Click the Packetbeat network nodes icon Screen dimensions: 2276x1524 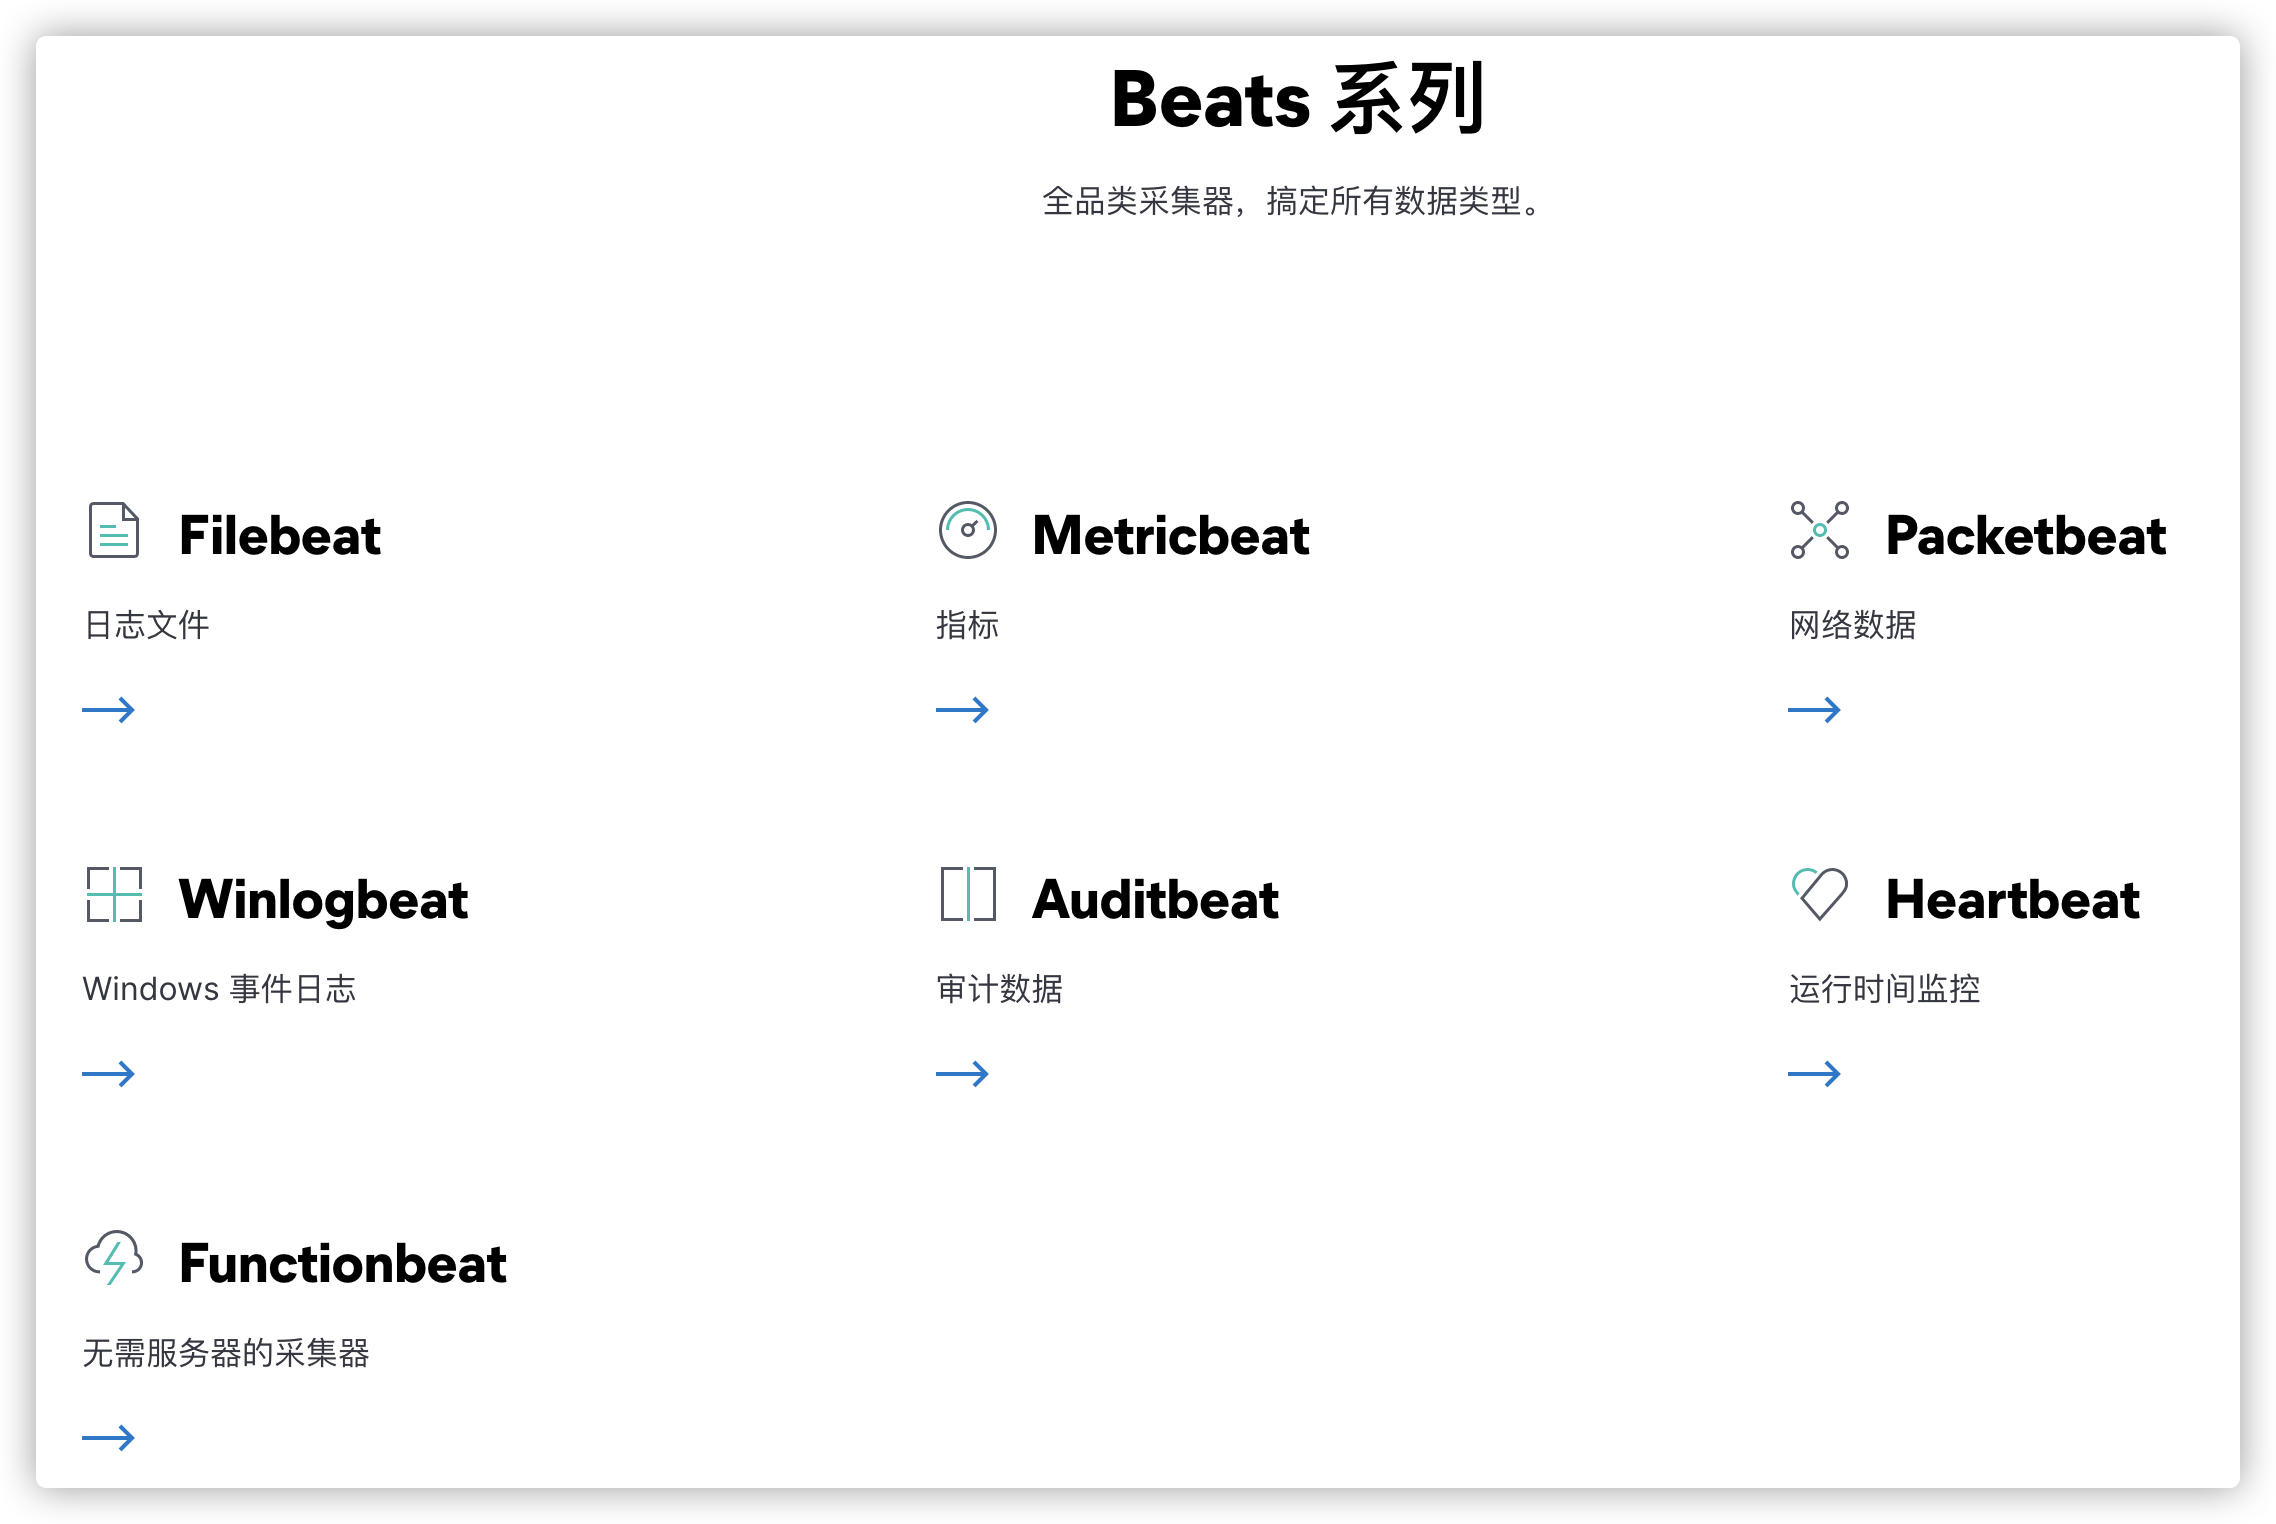[x=1819, y=530]
